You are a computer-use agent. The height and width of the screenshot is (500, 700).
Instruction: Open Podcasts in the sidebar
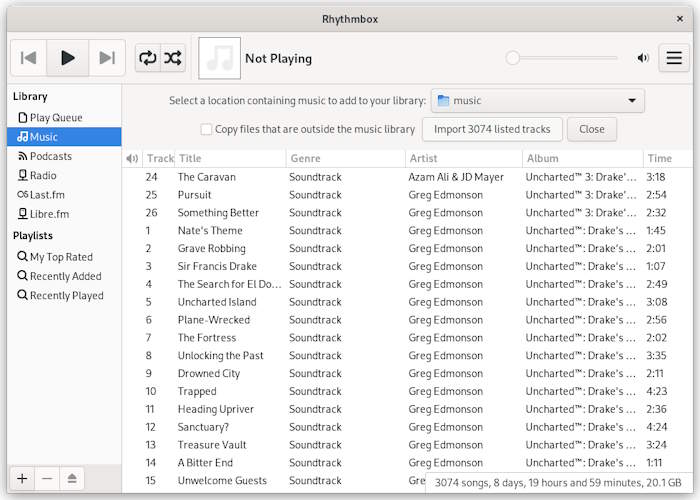(x=64, y=156)
